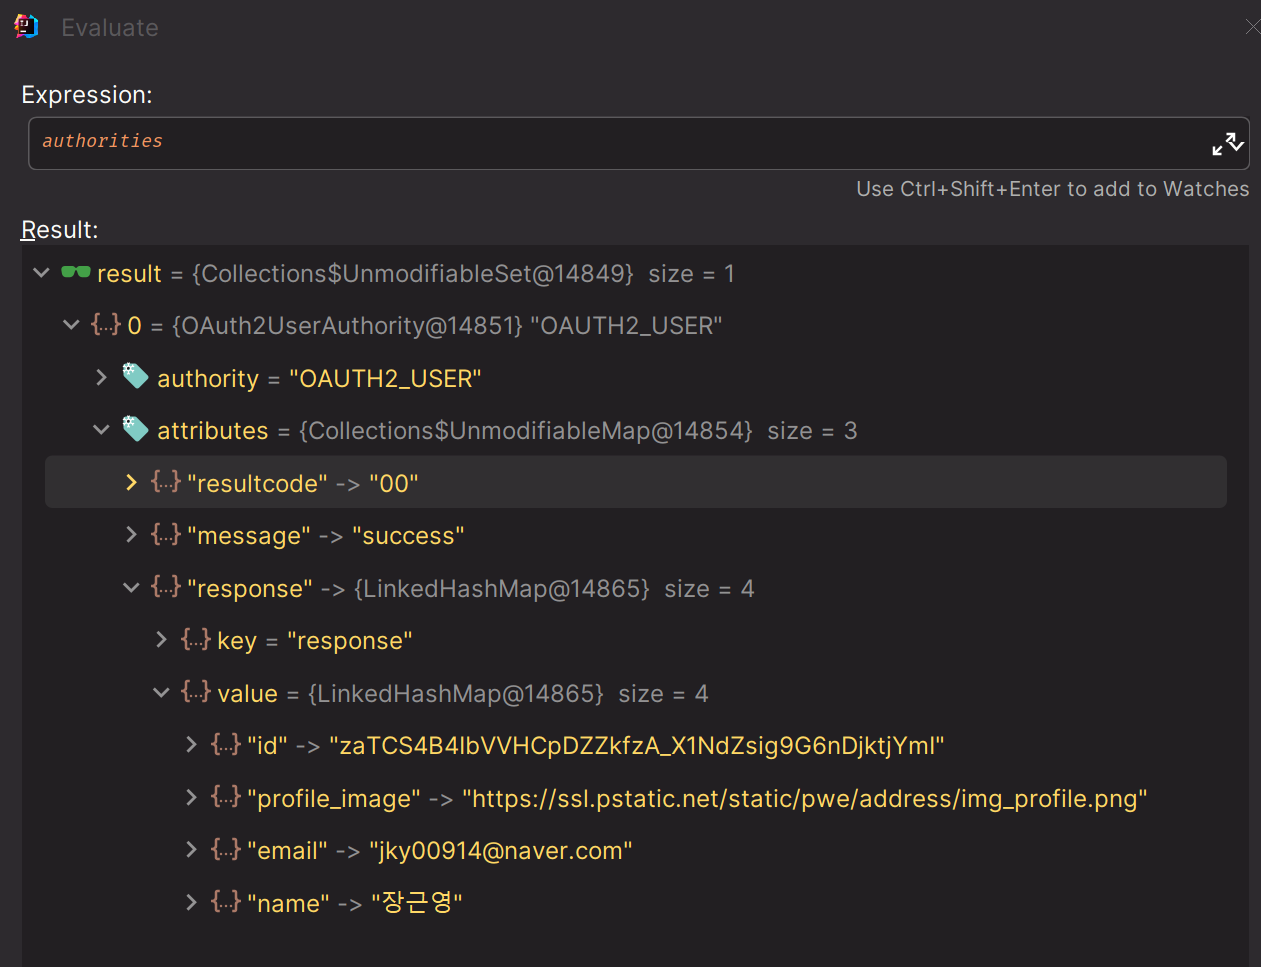Click the tag icon next to authority field

pos(135,376)
